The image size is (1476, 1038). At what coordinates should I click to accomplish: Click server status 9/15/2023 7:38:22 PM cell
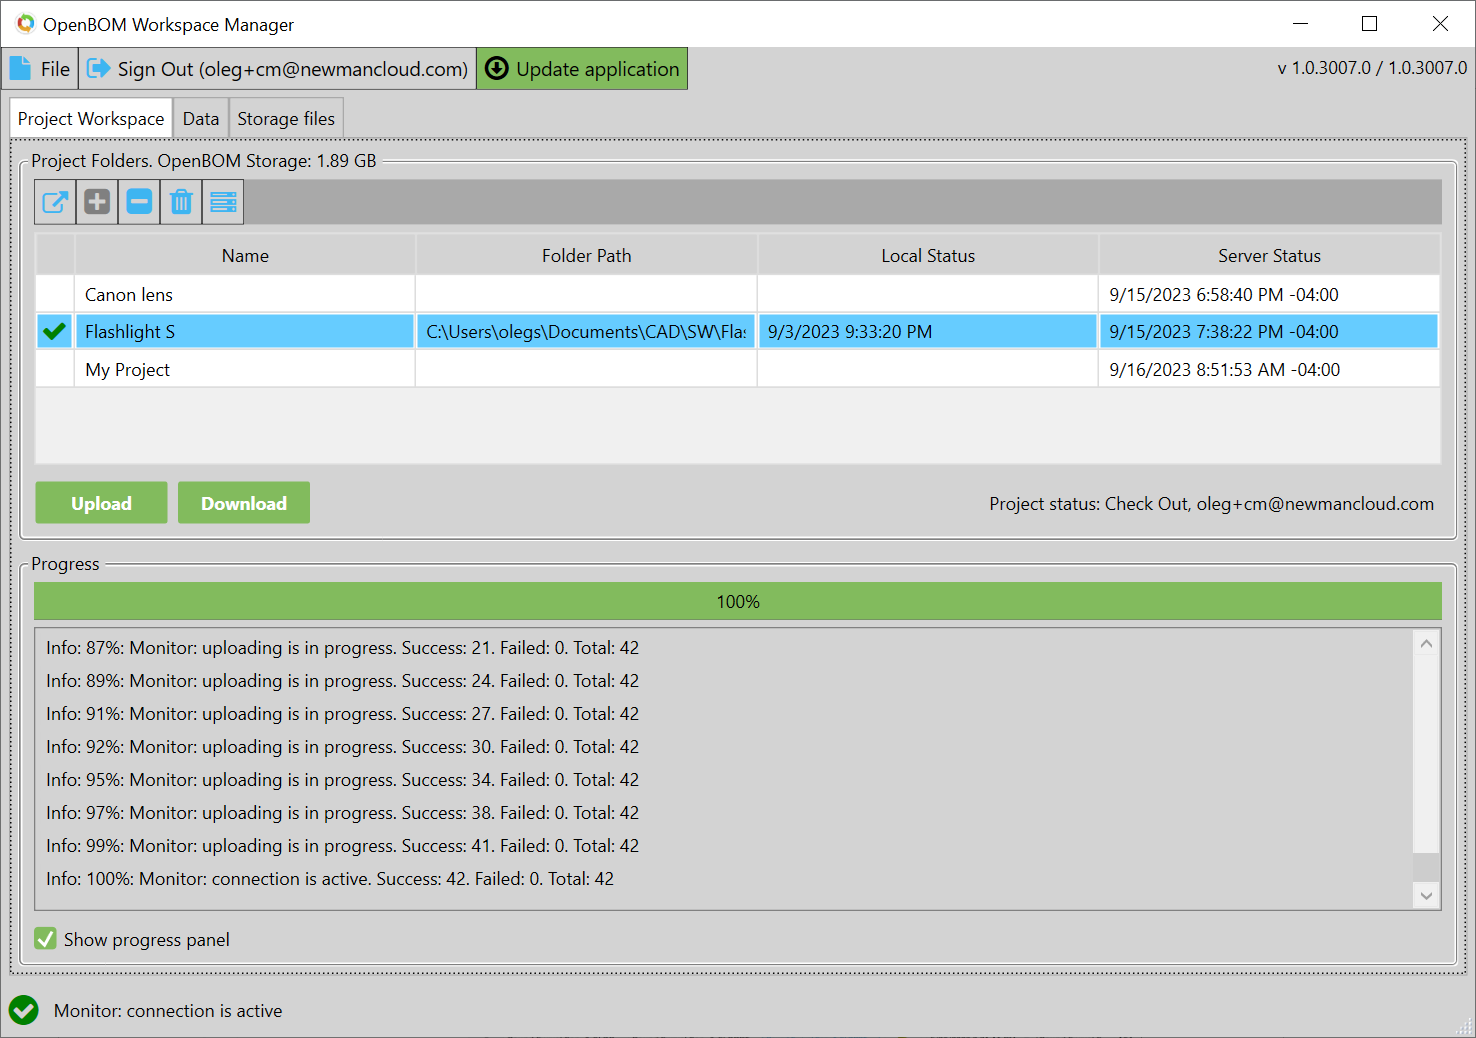(x=1269, y=332)
